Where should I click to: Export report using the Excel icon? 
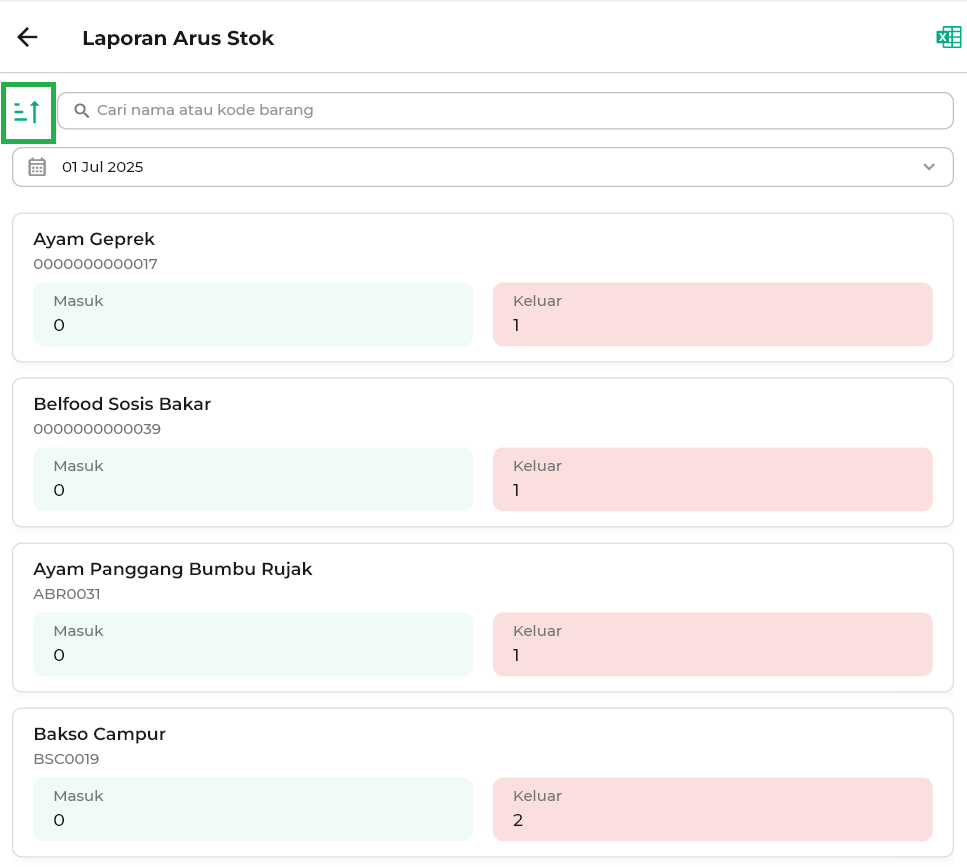tap(948, 38)
